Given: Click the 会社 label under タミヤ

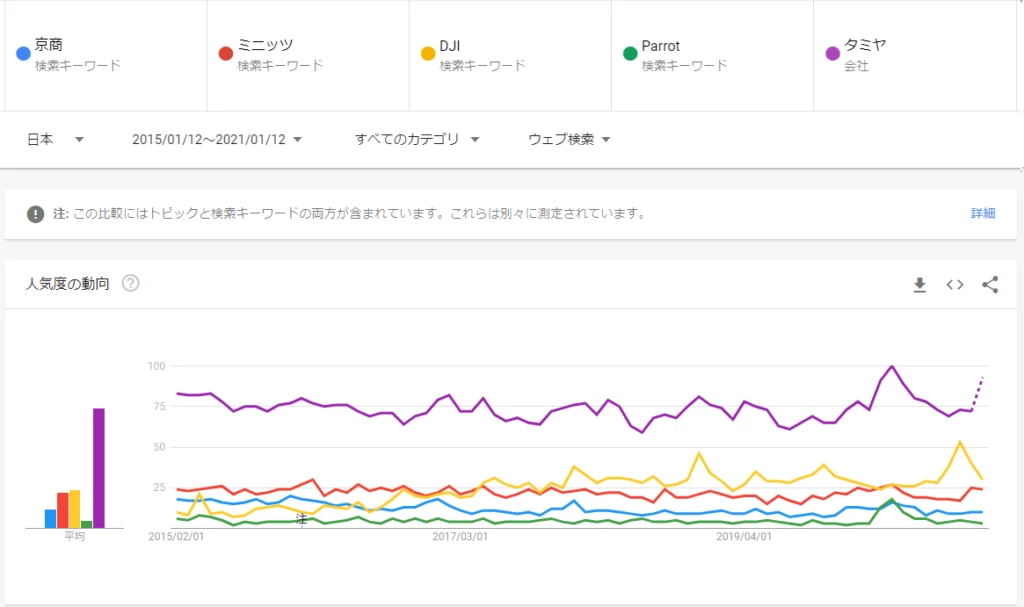Looking at the screenshot, I should click(856, 66).
